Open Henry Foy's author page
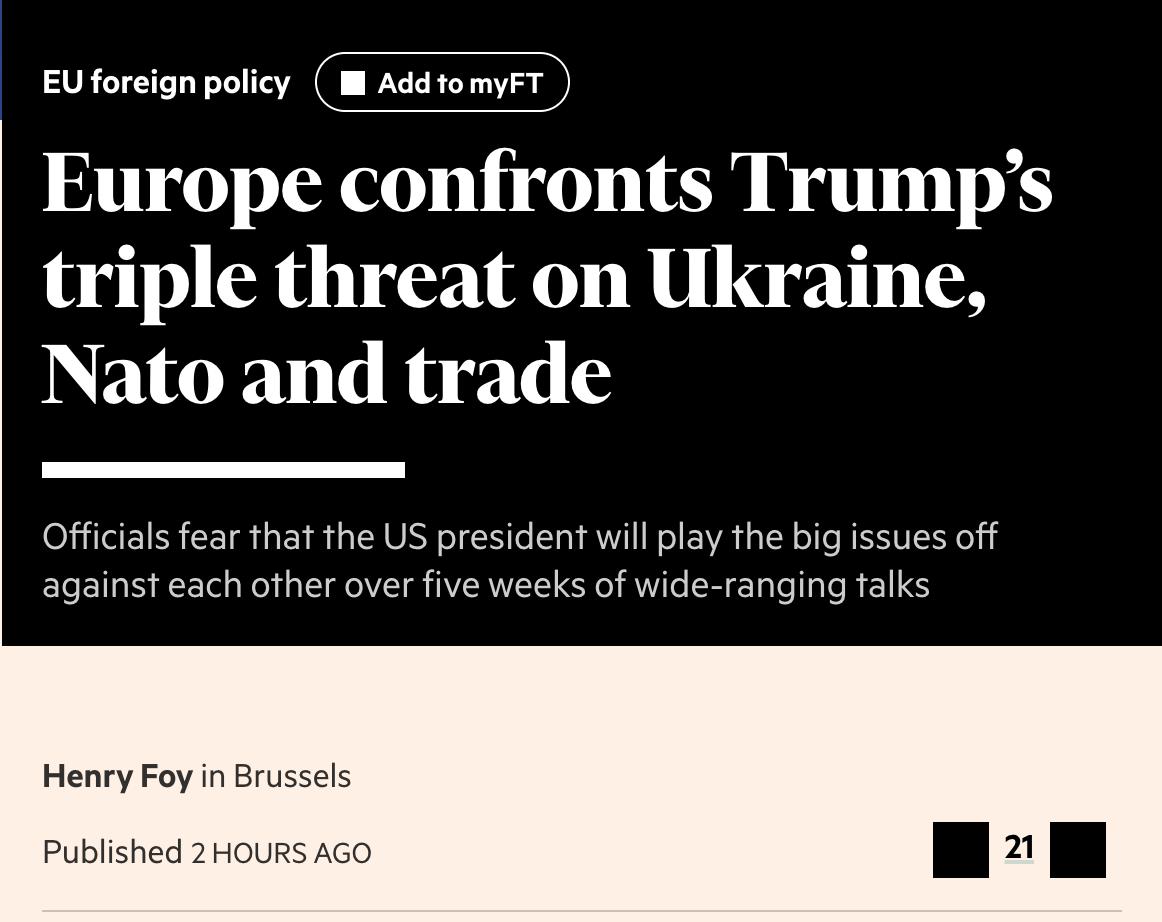The height and width of the screenshot is (922, 1162). [x=117, y=776]
